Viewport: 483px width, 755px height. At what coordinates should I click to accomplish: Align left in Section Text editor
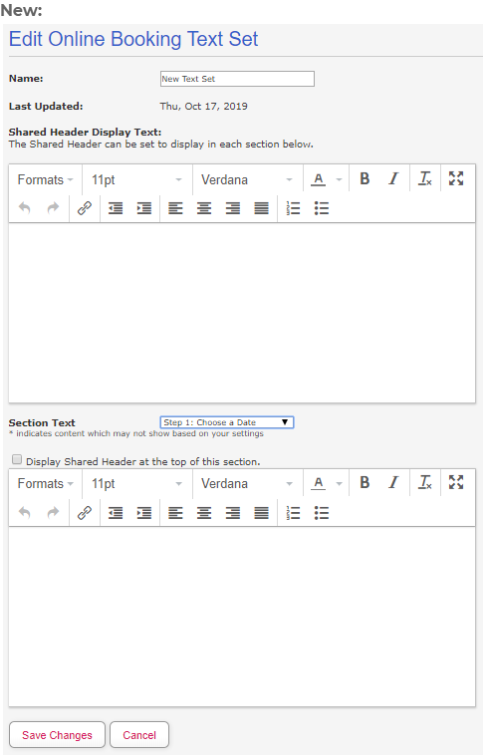pos(175,512)
